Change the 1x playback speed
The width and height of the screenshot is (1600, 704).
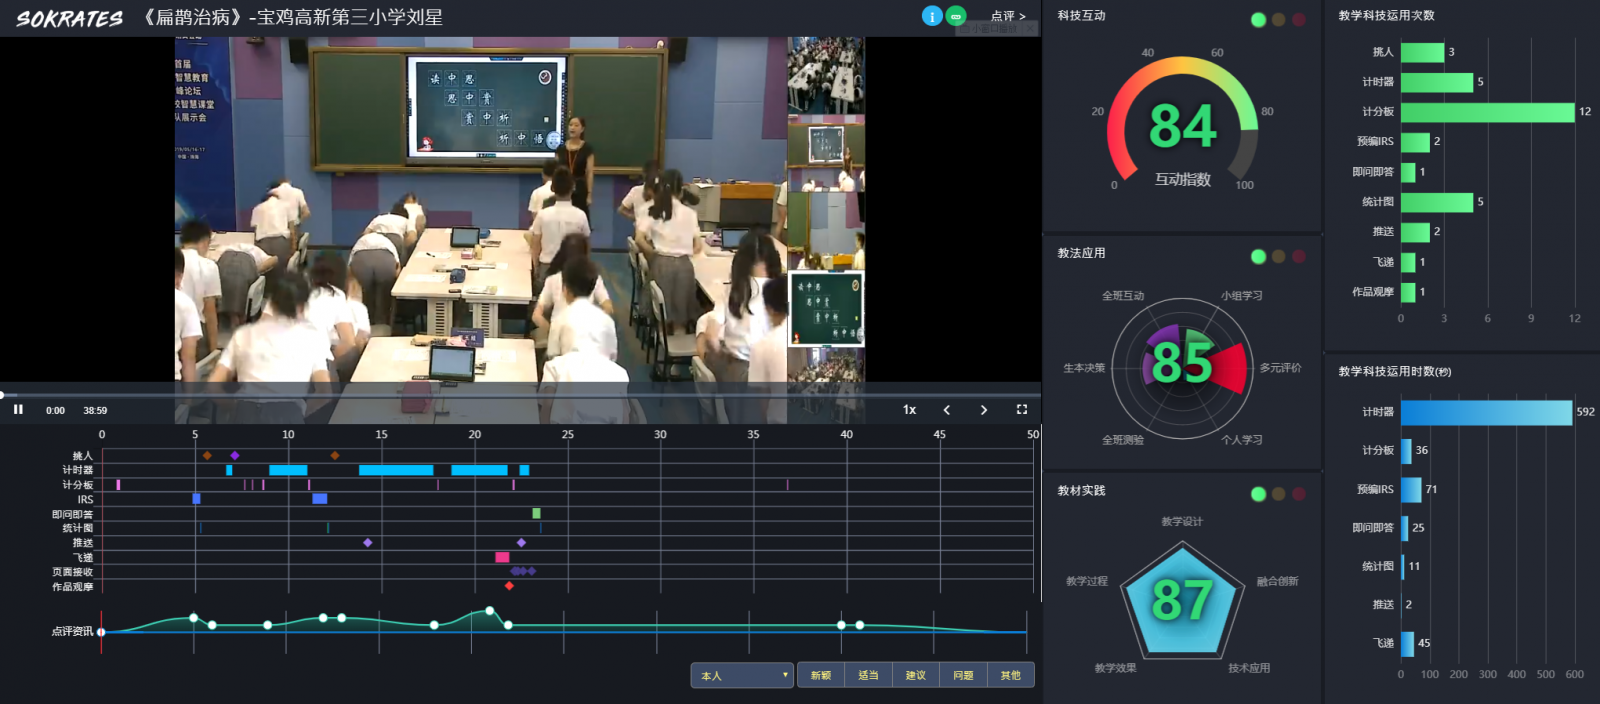pos(909,410)
